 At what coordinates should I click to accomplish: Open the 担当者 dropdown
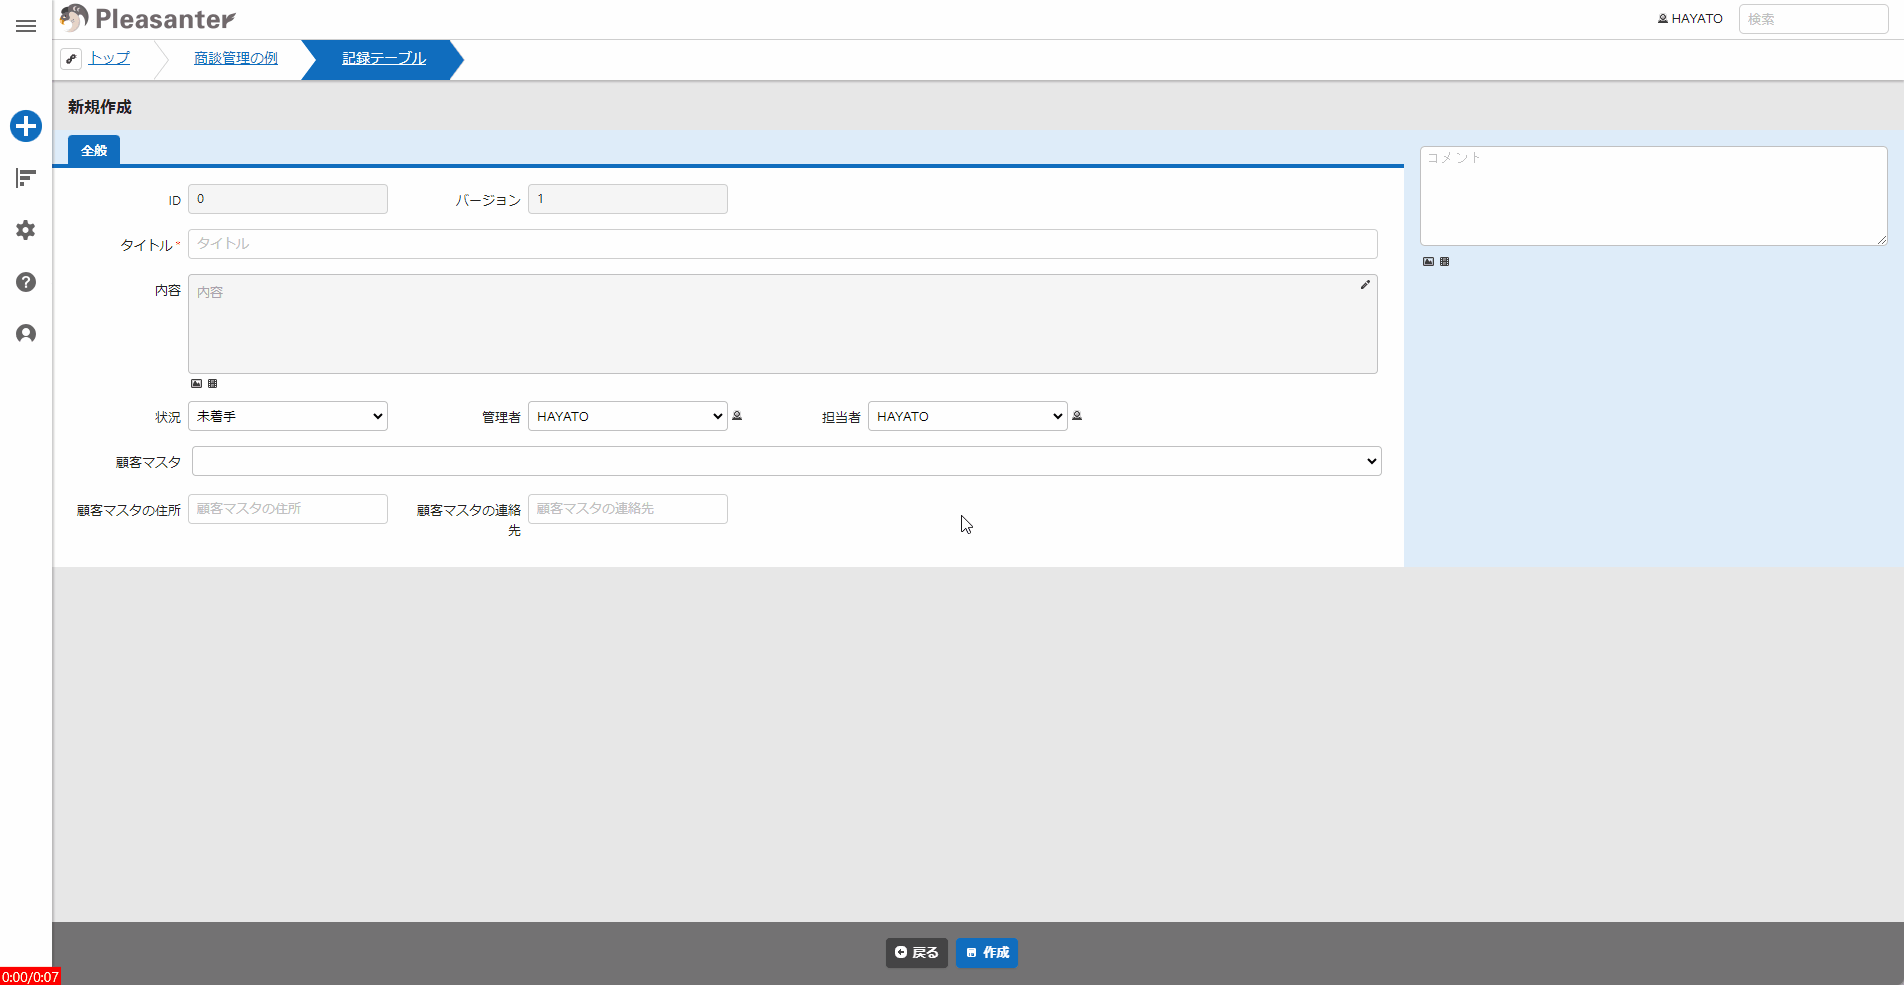(x=968, y=416)
